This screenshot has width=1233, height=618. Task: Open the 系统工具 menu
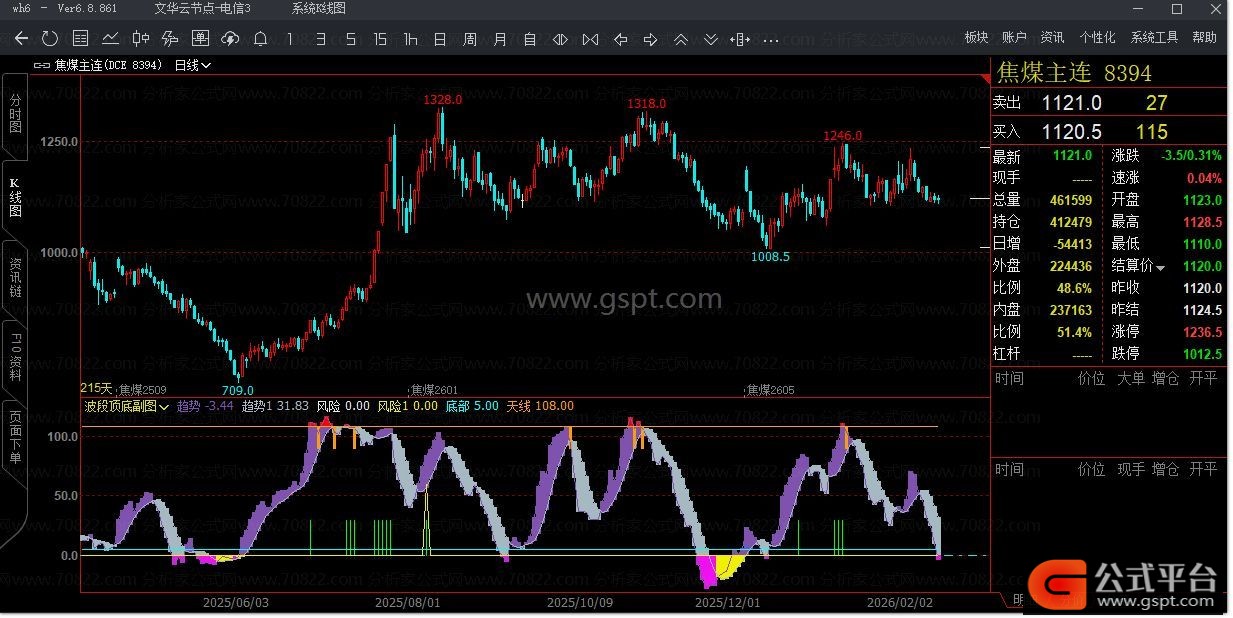1154,37
